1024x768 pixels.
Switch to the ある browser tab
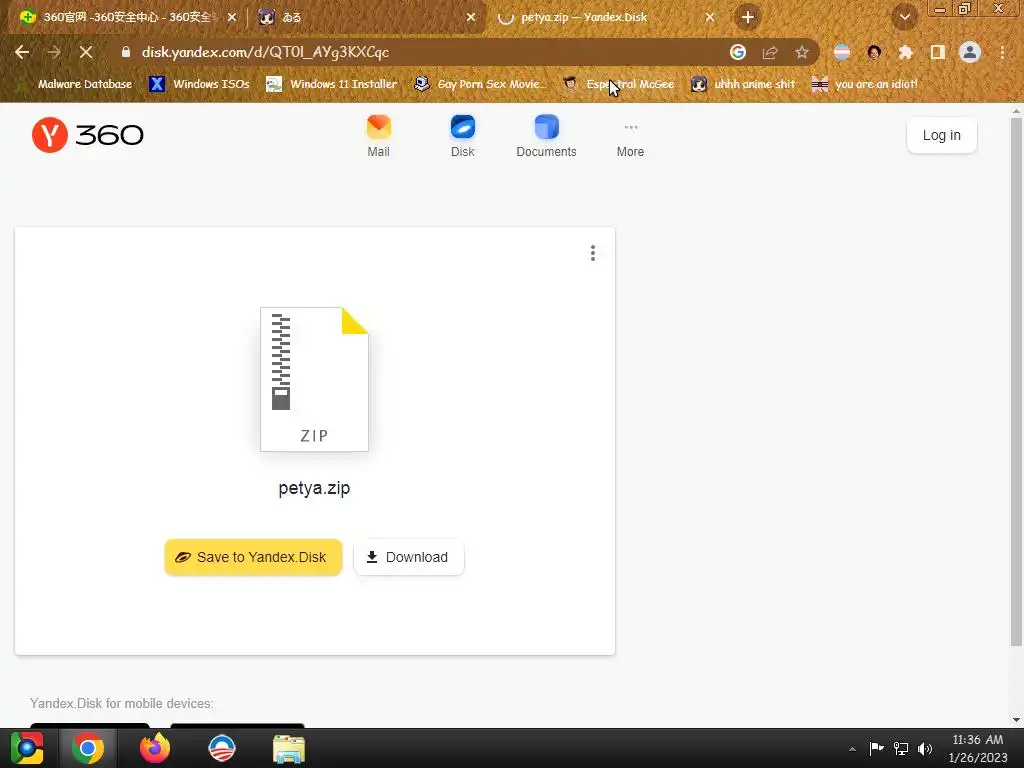[x=366, y=18]
